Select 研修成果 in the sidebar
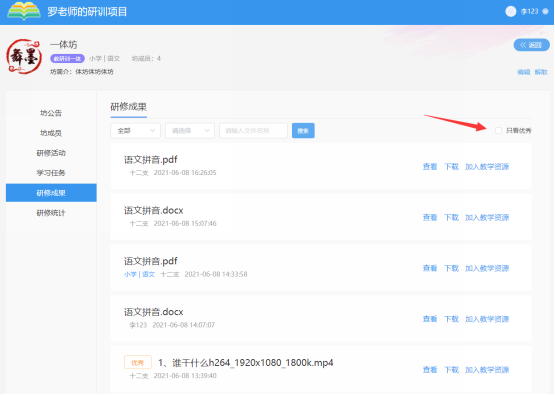Screen dimensions: 555x395 click(51, 193)
